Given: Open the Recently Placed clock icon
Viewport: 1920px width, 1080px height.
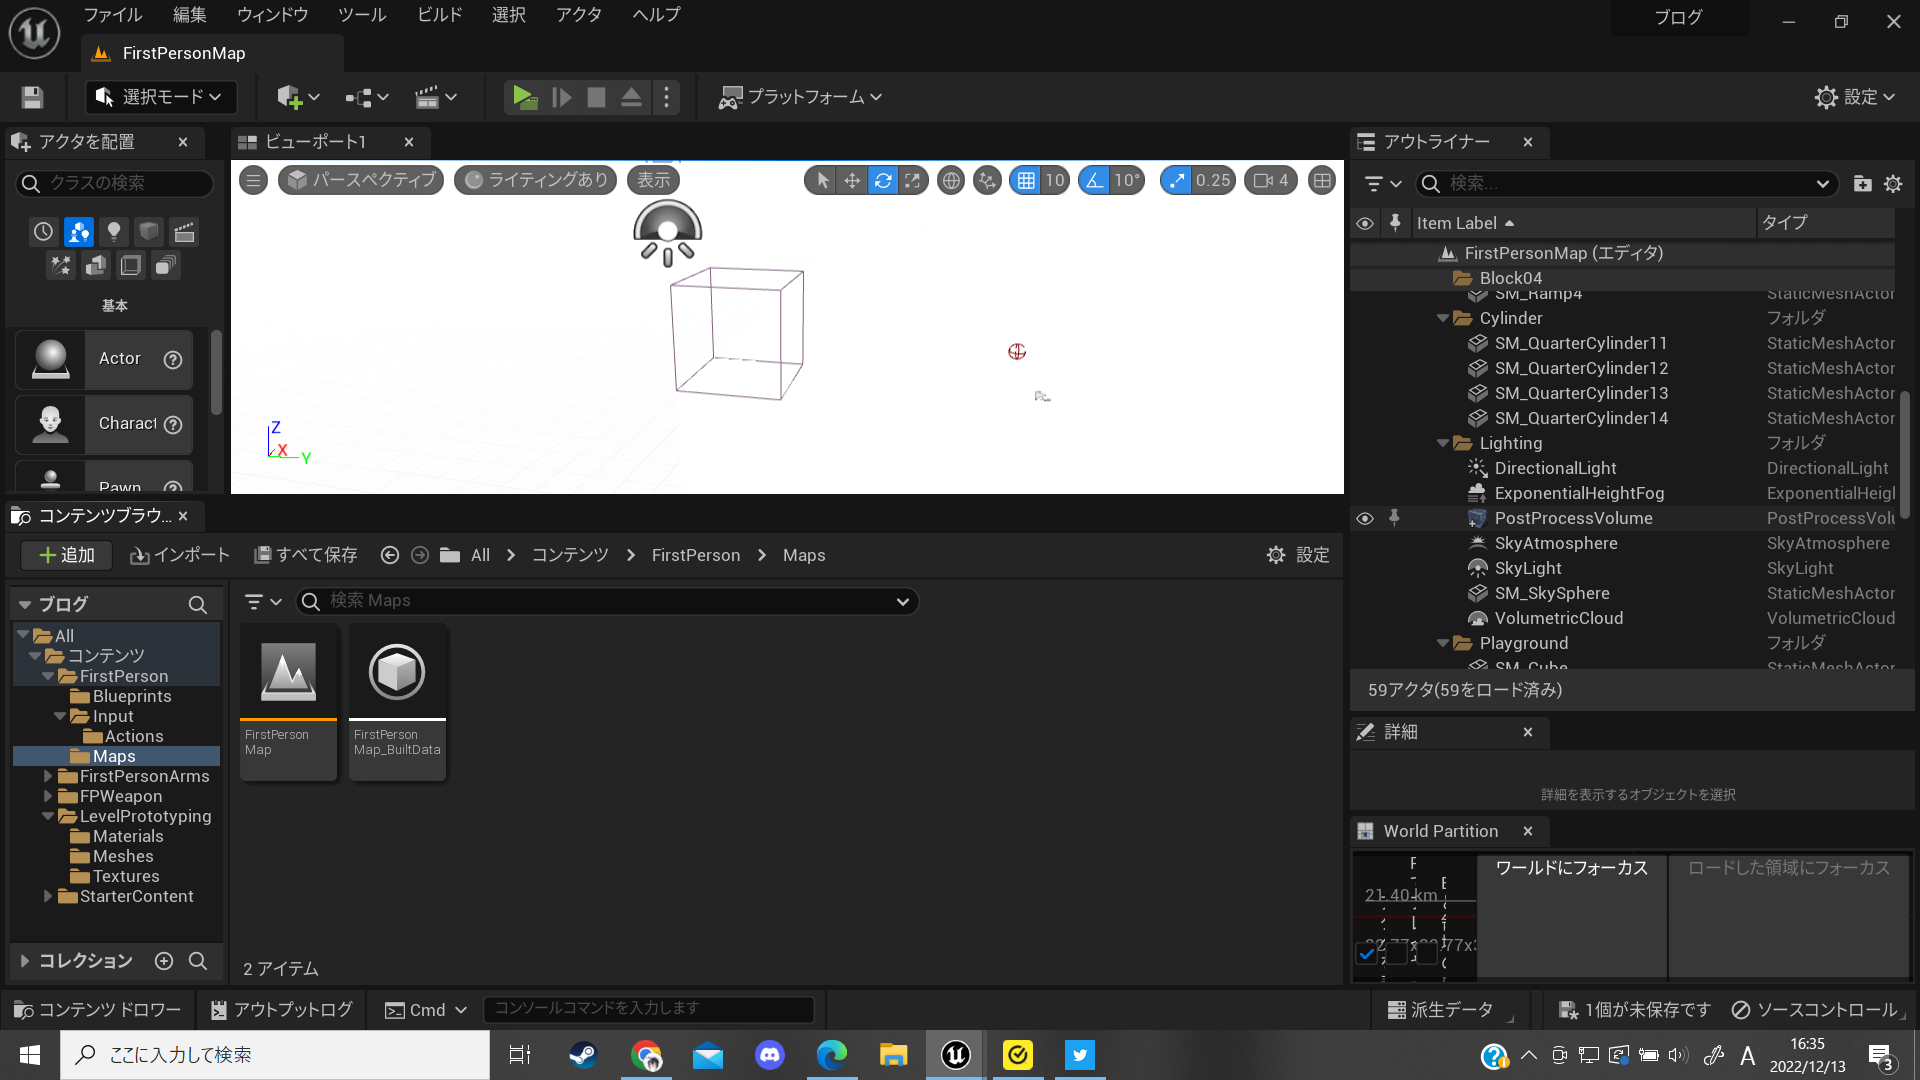Looking at the screenshot, I should point(43,231).
